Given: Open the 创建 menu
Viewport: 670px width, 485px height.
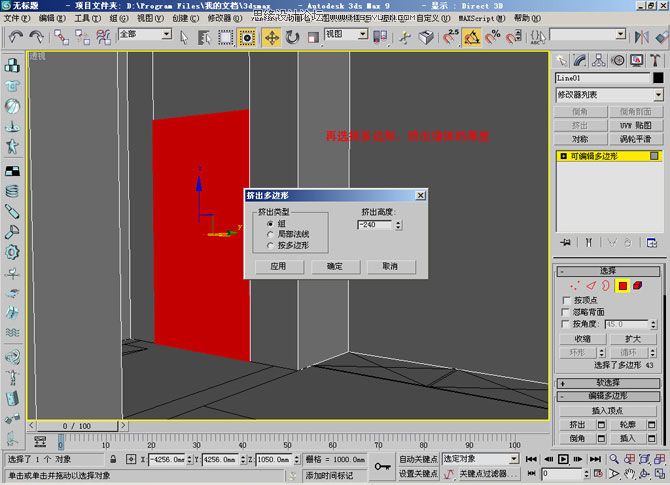Looking at the screenshot, I should click(x=185, y=18).
